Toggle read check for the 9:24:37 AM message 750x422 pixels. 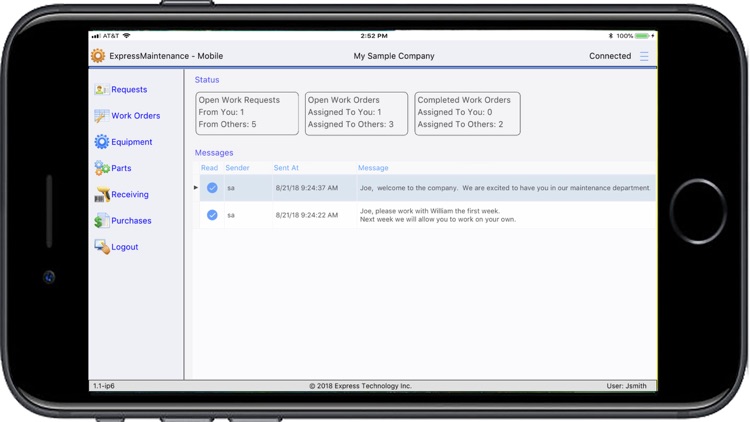pos(212,188)
